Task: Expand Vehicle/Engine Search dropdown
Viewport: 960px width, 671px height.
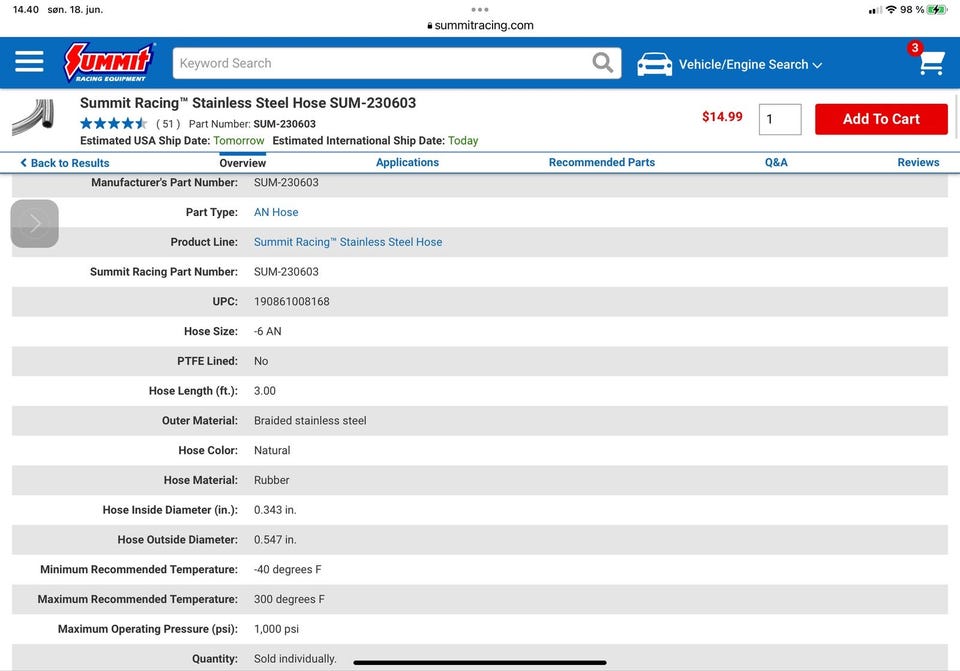Action: point(750,64)
